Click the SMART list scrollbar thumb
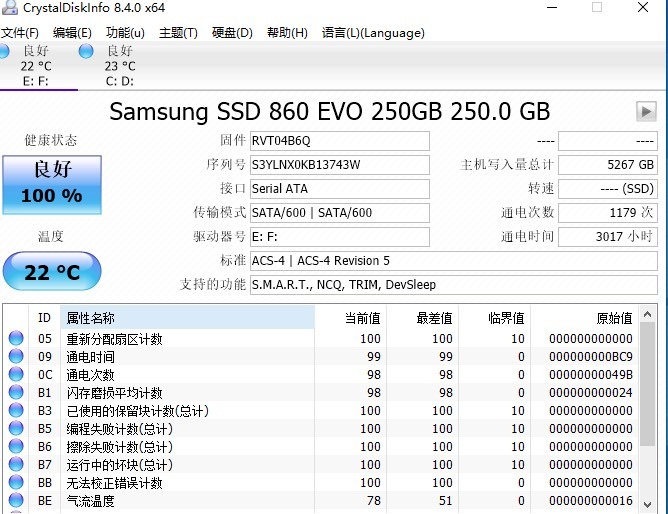The width and height of the screenshot is (668, 514). 648,384
